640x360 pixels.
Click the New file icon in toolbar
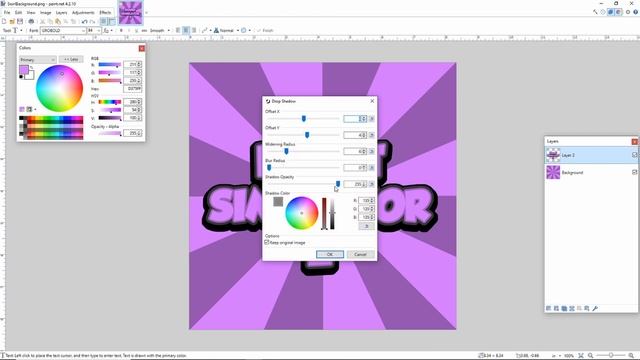pos(4,22)
